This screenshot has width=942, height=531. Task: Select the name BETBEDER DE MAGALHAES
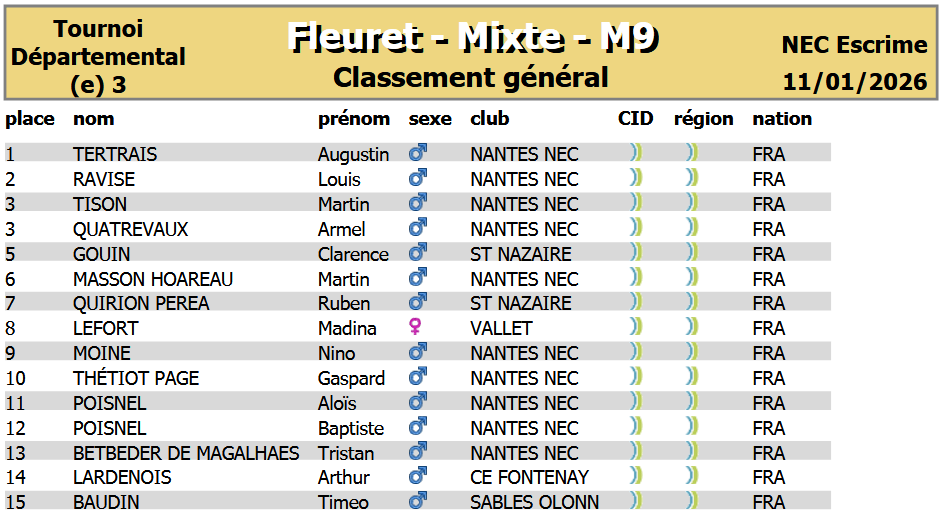[186, 453]
